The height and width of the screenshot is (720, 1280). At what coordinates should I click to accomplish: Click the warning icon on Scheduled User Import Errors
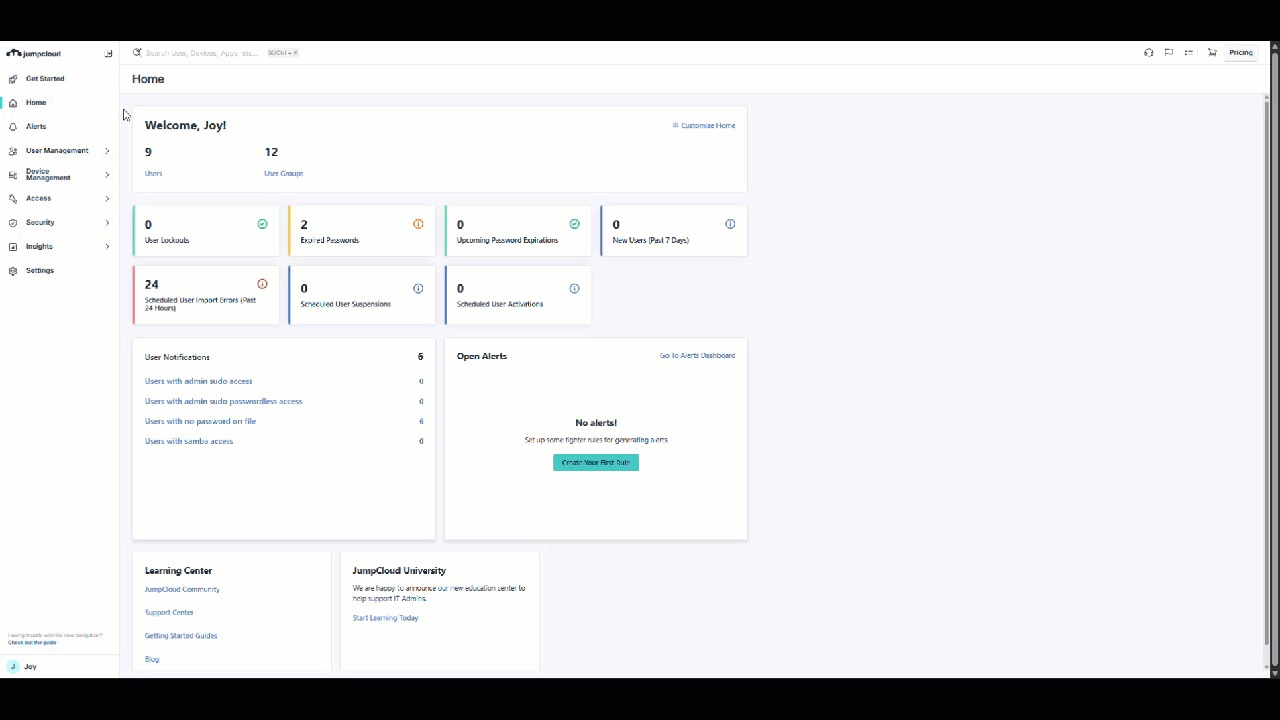[262, 284]
